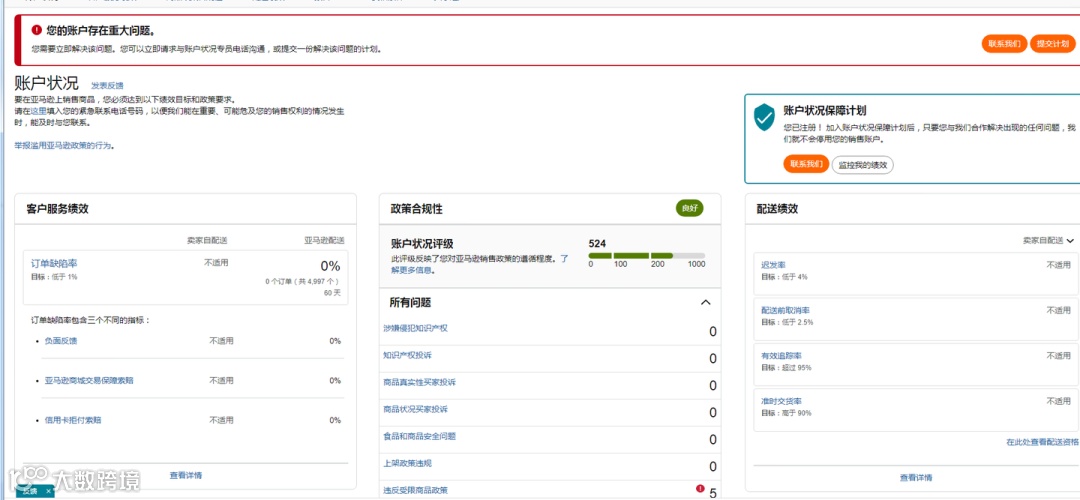Viewport: 1080px width, 500px height.
Task: Open the 信用卡拒付索赔 link
Action: (73, 420)
